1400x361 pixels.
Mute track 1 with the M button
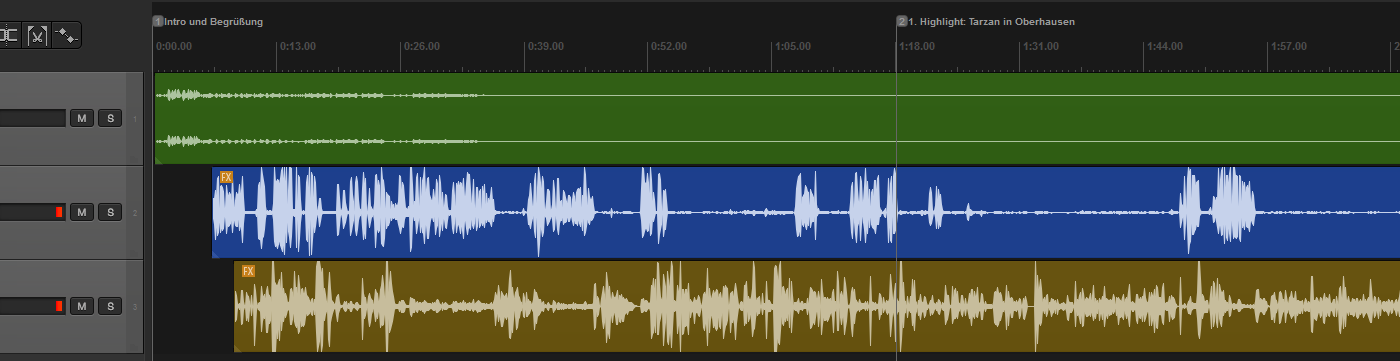click(81, 119)
